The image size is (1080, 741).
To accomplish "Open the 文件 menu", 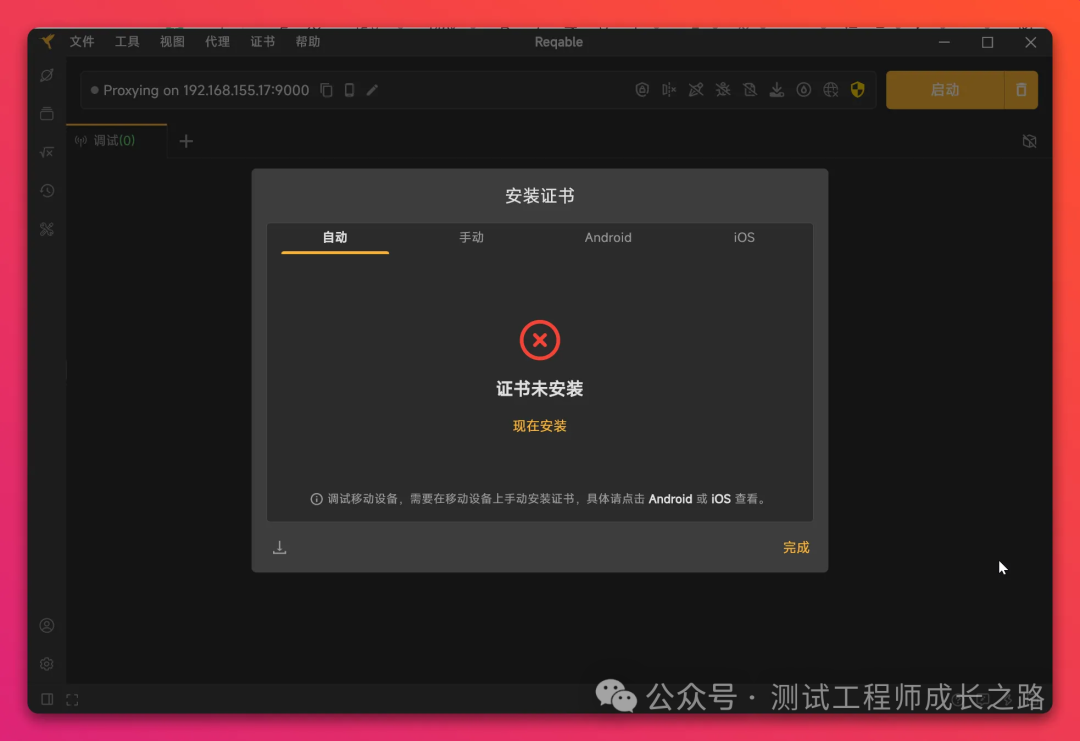I will tap(82, 42).
